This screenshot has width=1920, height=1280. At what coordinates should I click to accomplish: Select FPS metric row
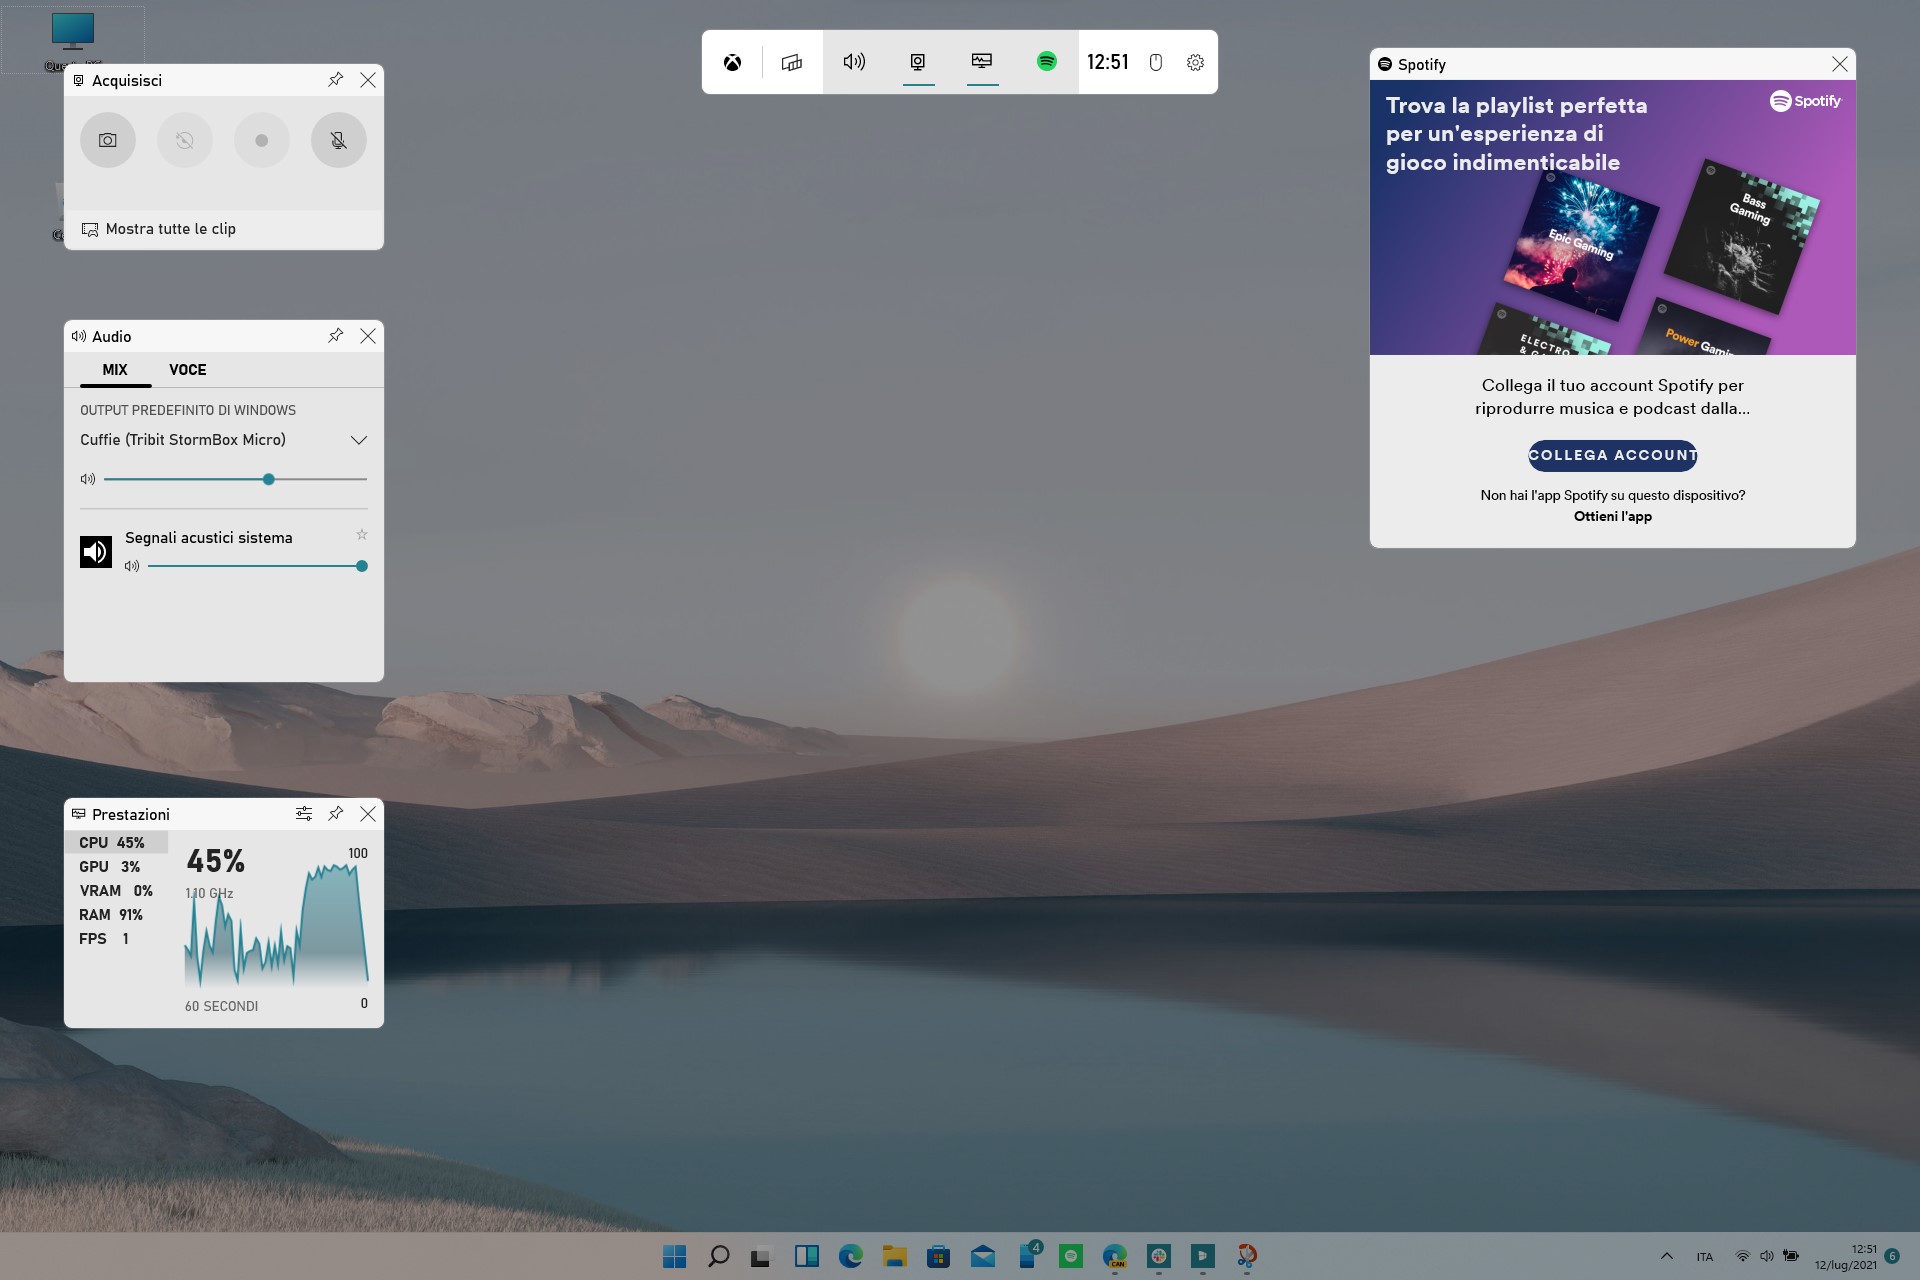point(117,939)
